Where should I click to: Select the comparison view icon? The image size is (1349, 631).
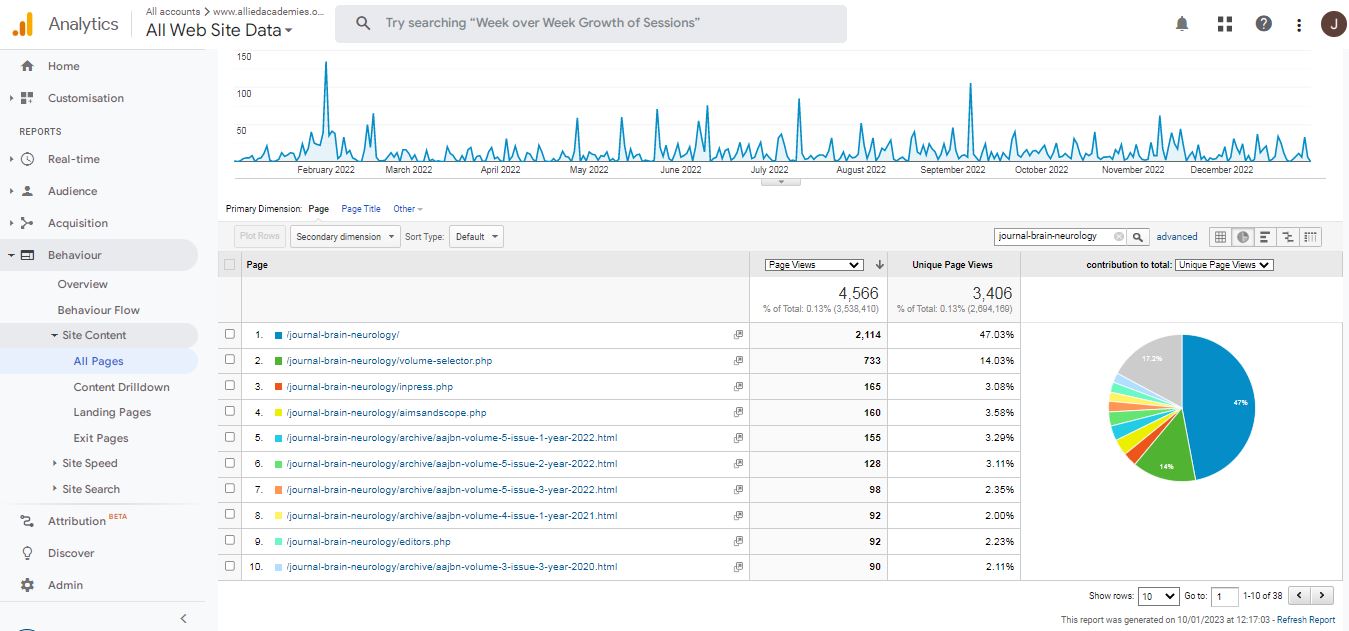pyautogui.click(x=1288, y=237)
